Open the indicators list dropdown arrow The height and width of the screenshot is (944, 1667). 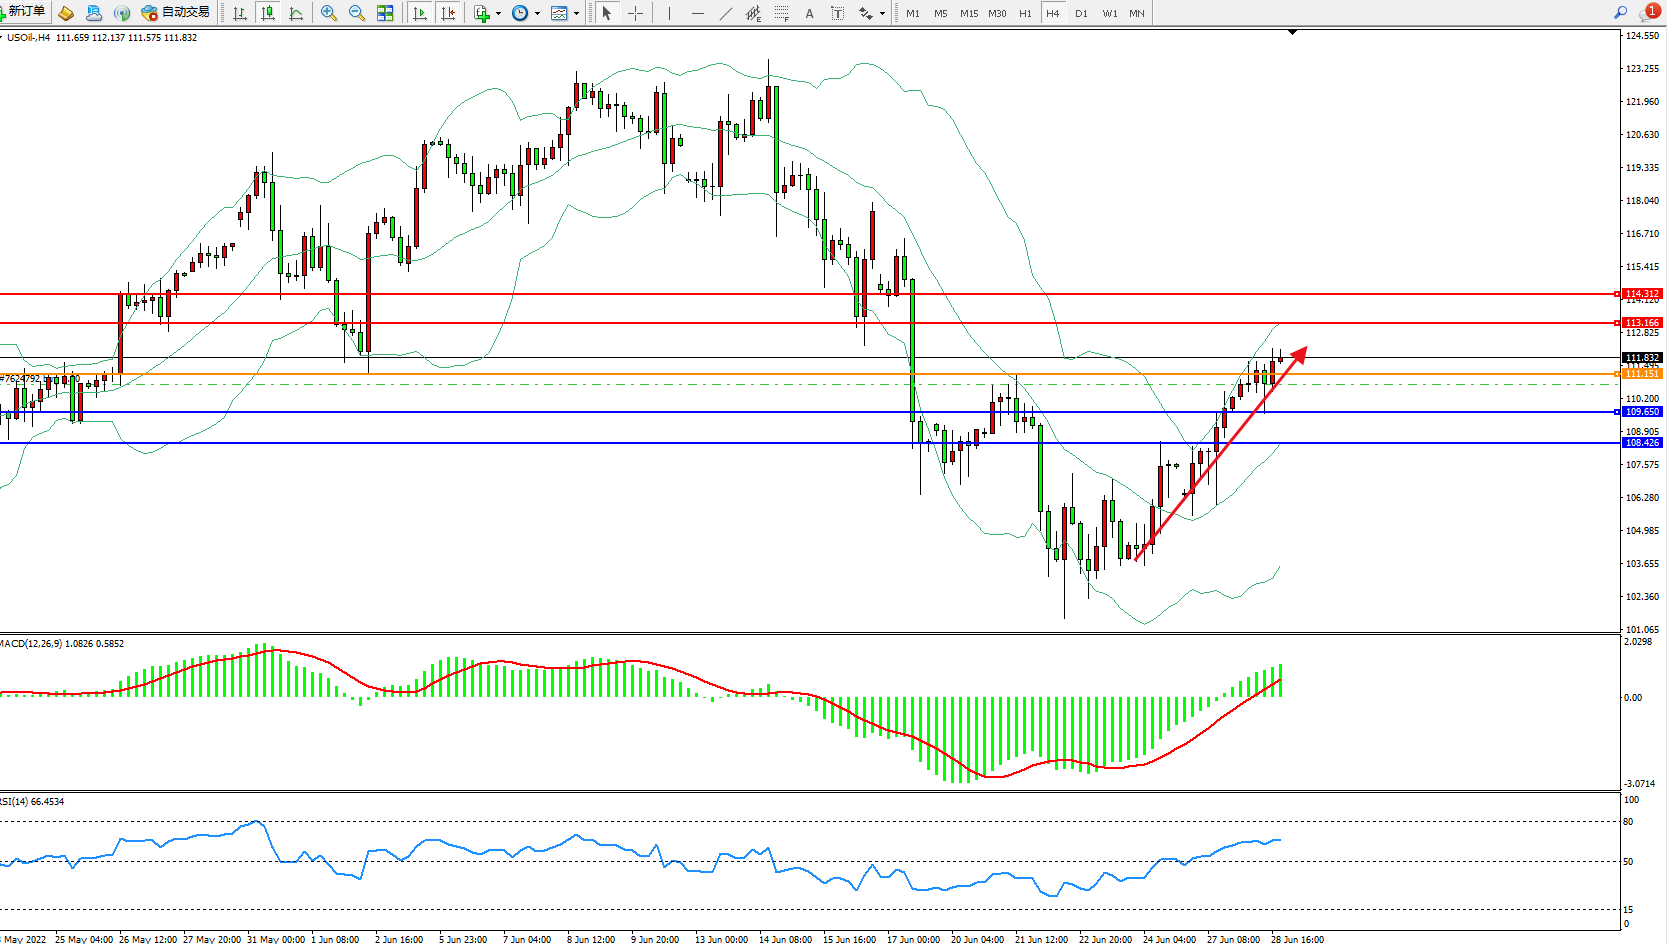(x=498, y=14)
